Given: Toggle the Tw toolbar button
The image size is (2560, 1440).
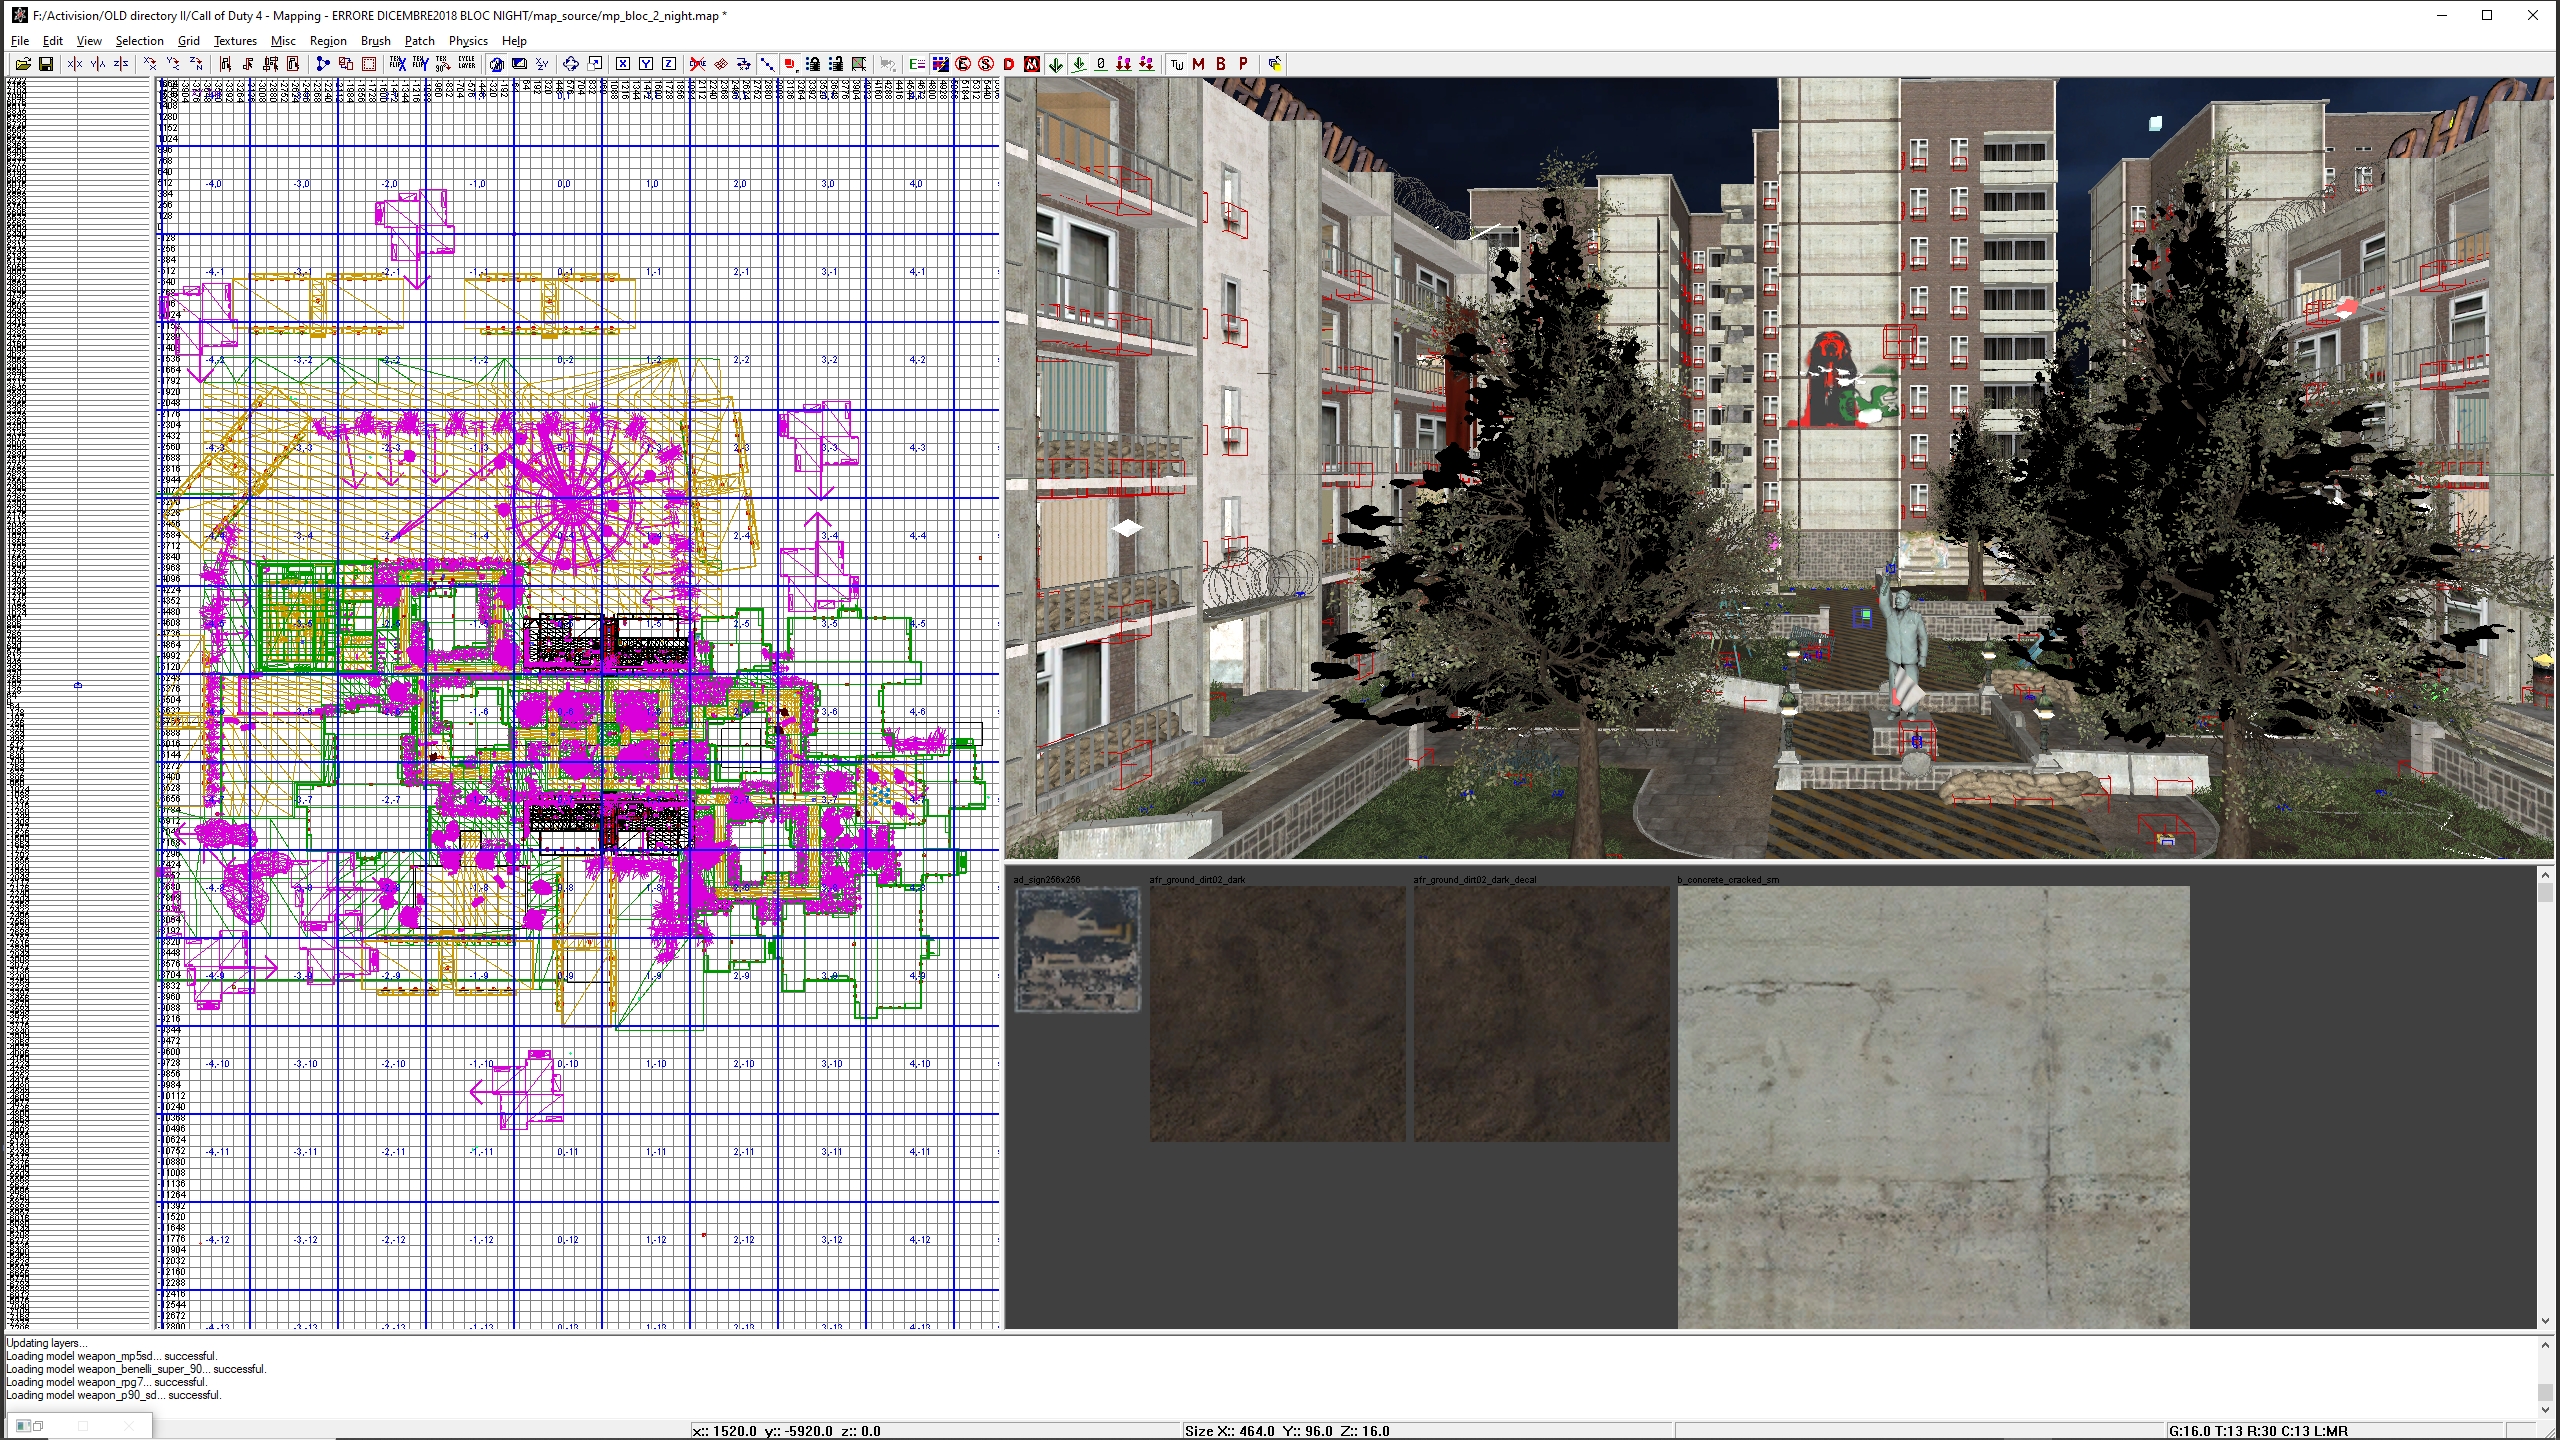Looking at the screenshot, I should (x=1176, y=64).
